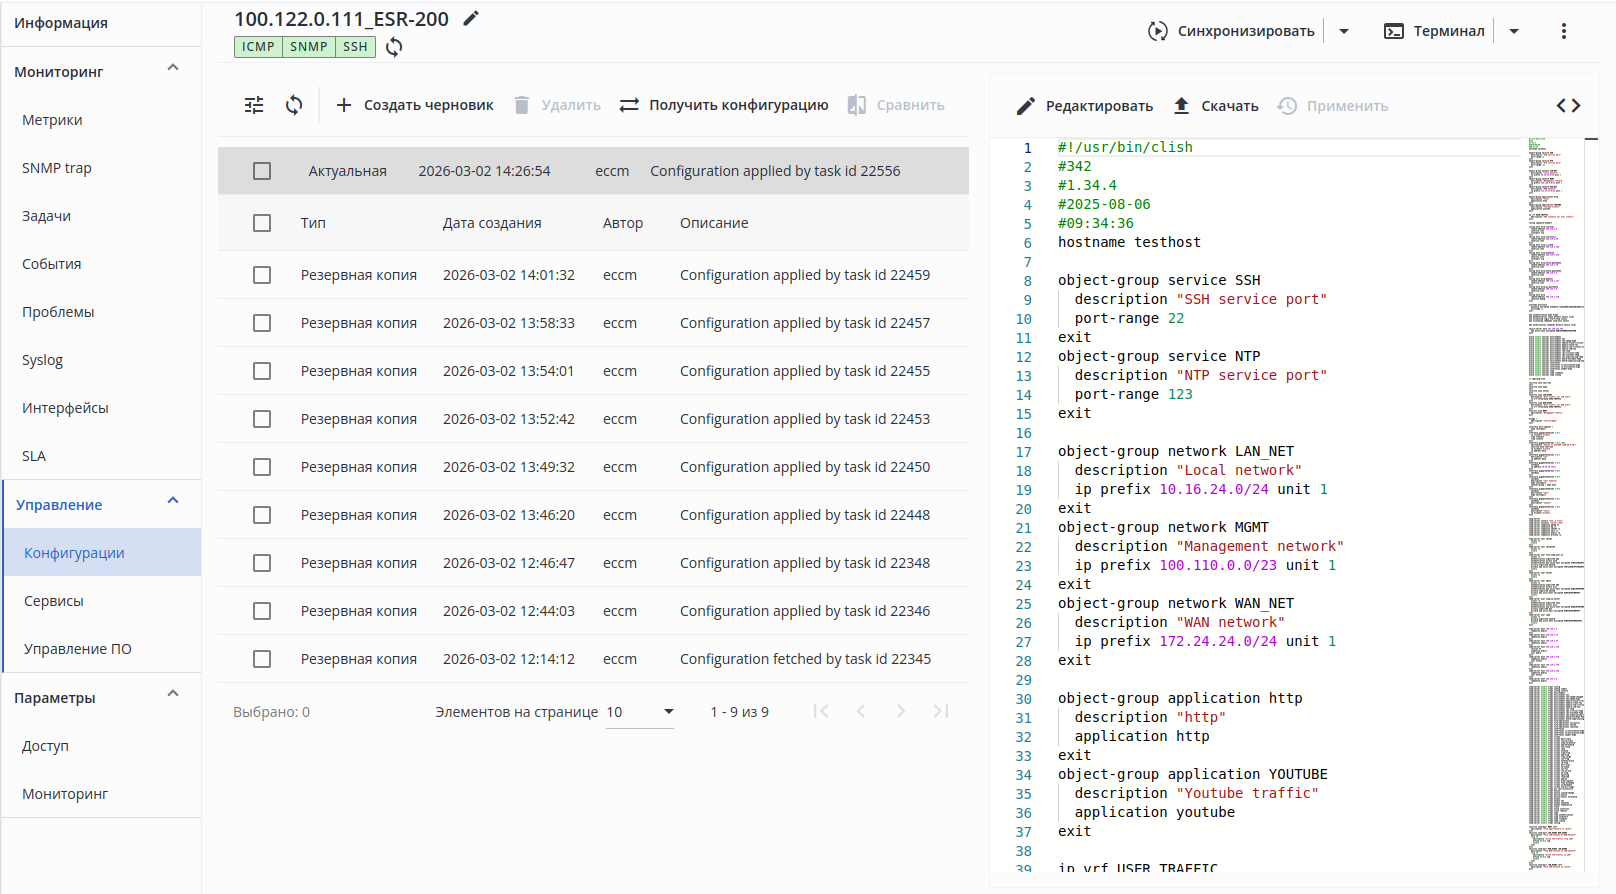Toggle the code view brackets icon
Viewport: 1616px width, 894px height.
(1568, 106)
